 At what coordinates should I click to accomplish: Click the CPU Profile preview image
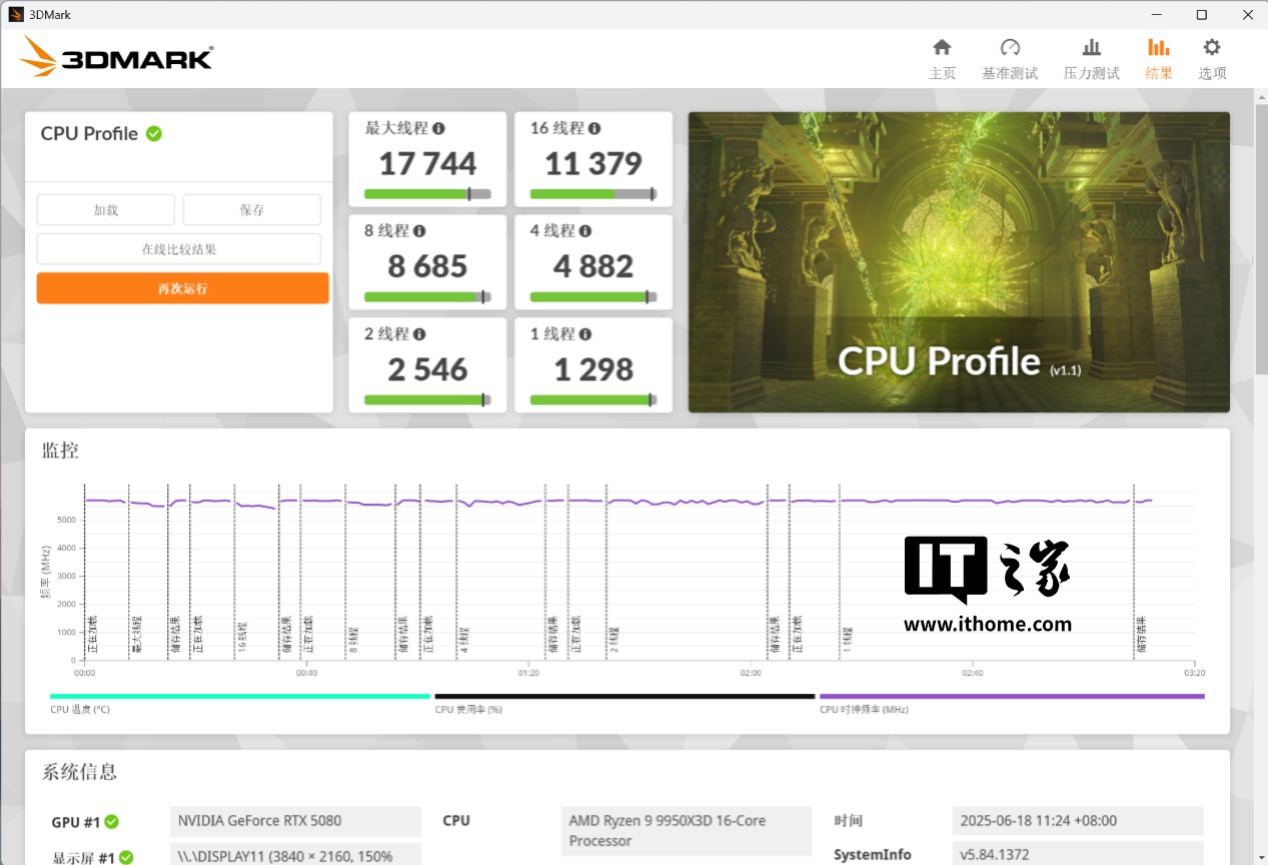point(958,262)
